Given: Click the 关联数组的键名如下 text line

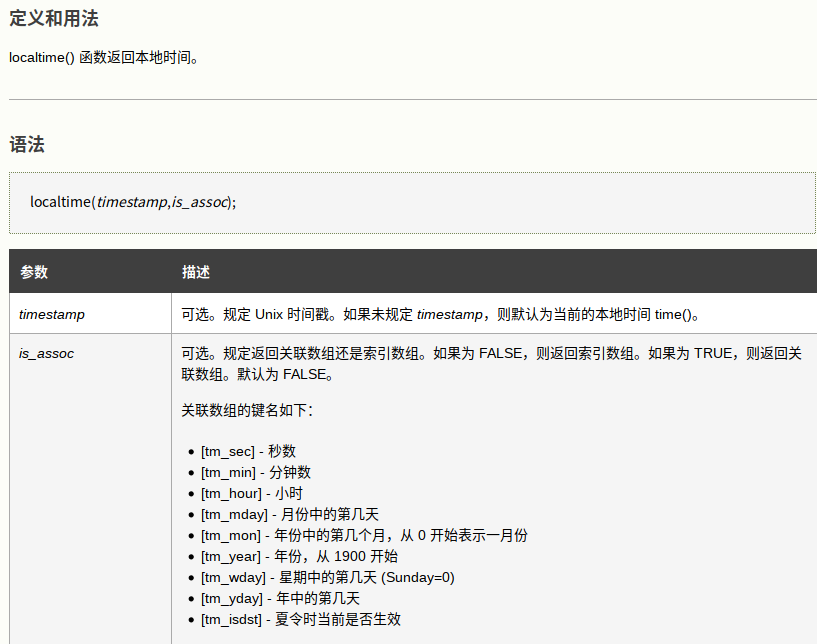Looking at the screenshot, I should (247, 410).
